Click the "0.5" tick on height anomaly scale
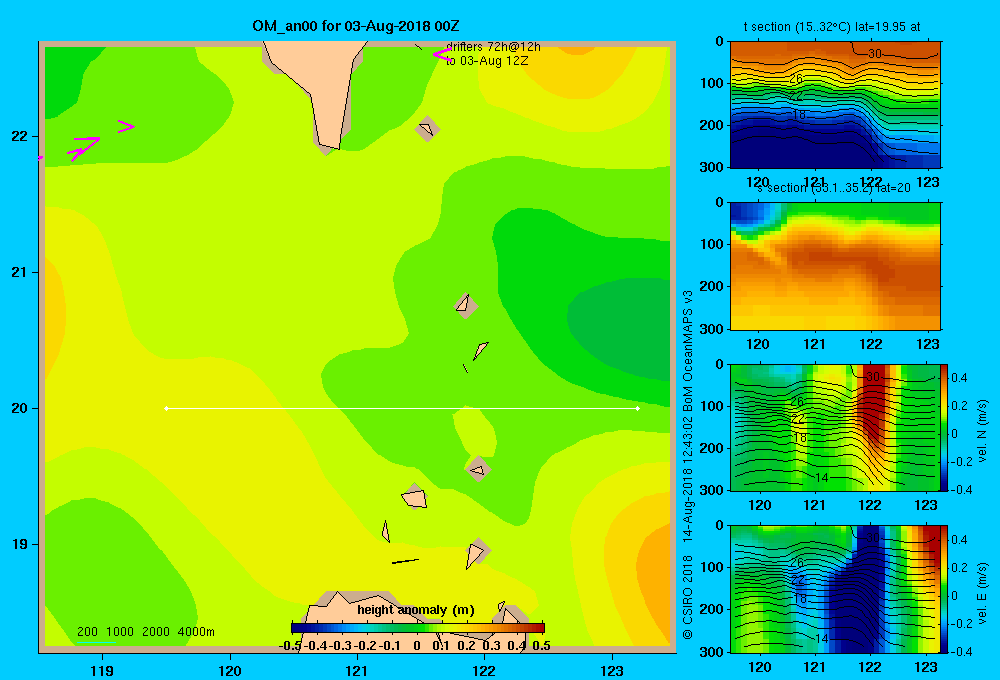 (x=541, y=646)
